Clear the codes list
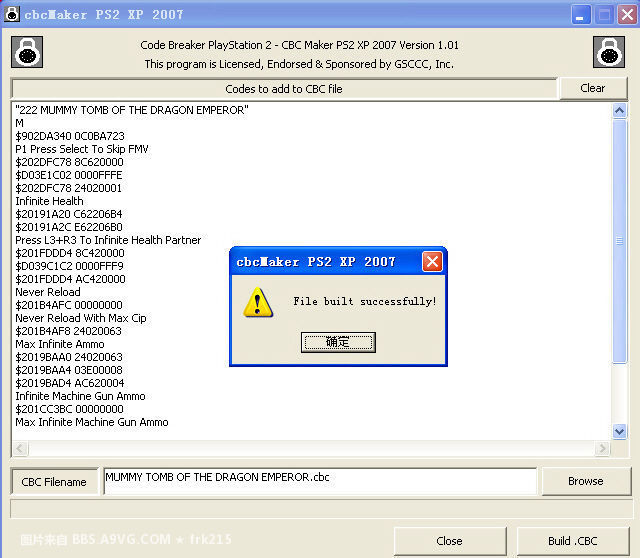 point(593,88)
